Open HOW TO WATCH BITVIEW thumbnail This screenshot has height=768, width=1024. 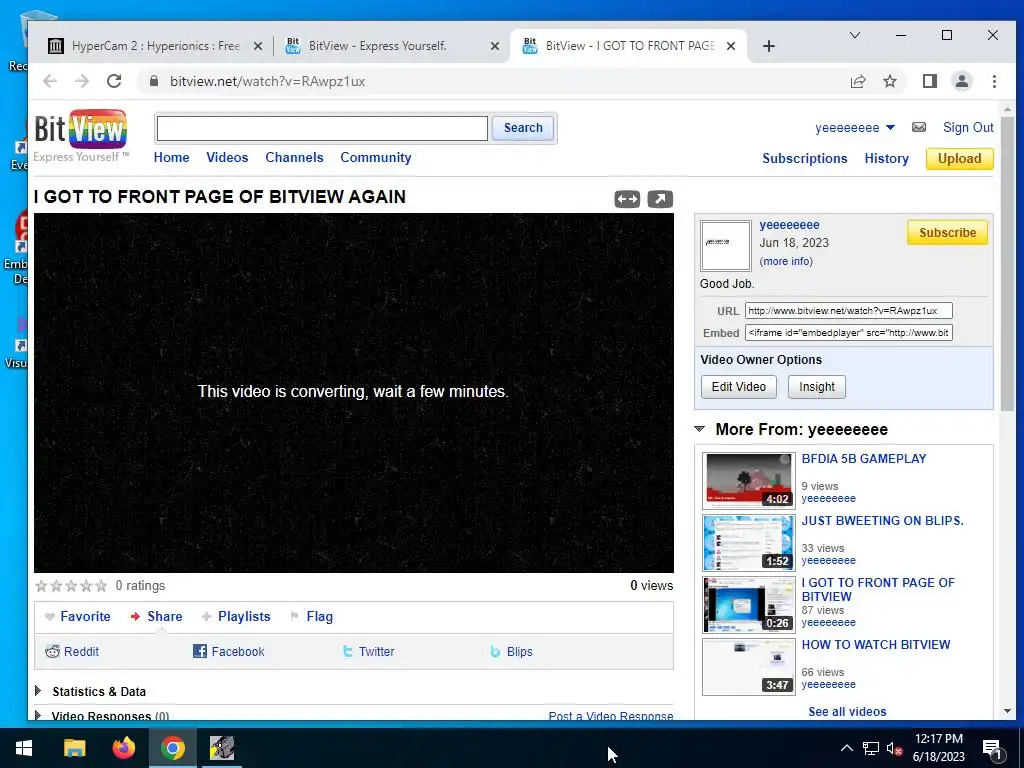748,666
